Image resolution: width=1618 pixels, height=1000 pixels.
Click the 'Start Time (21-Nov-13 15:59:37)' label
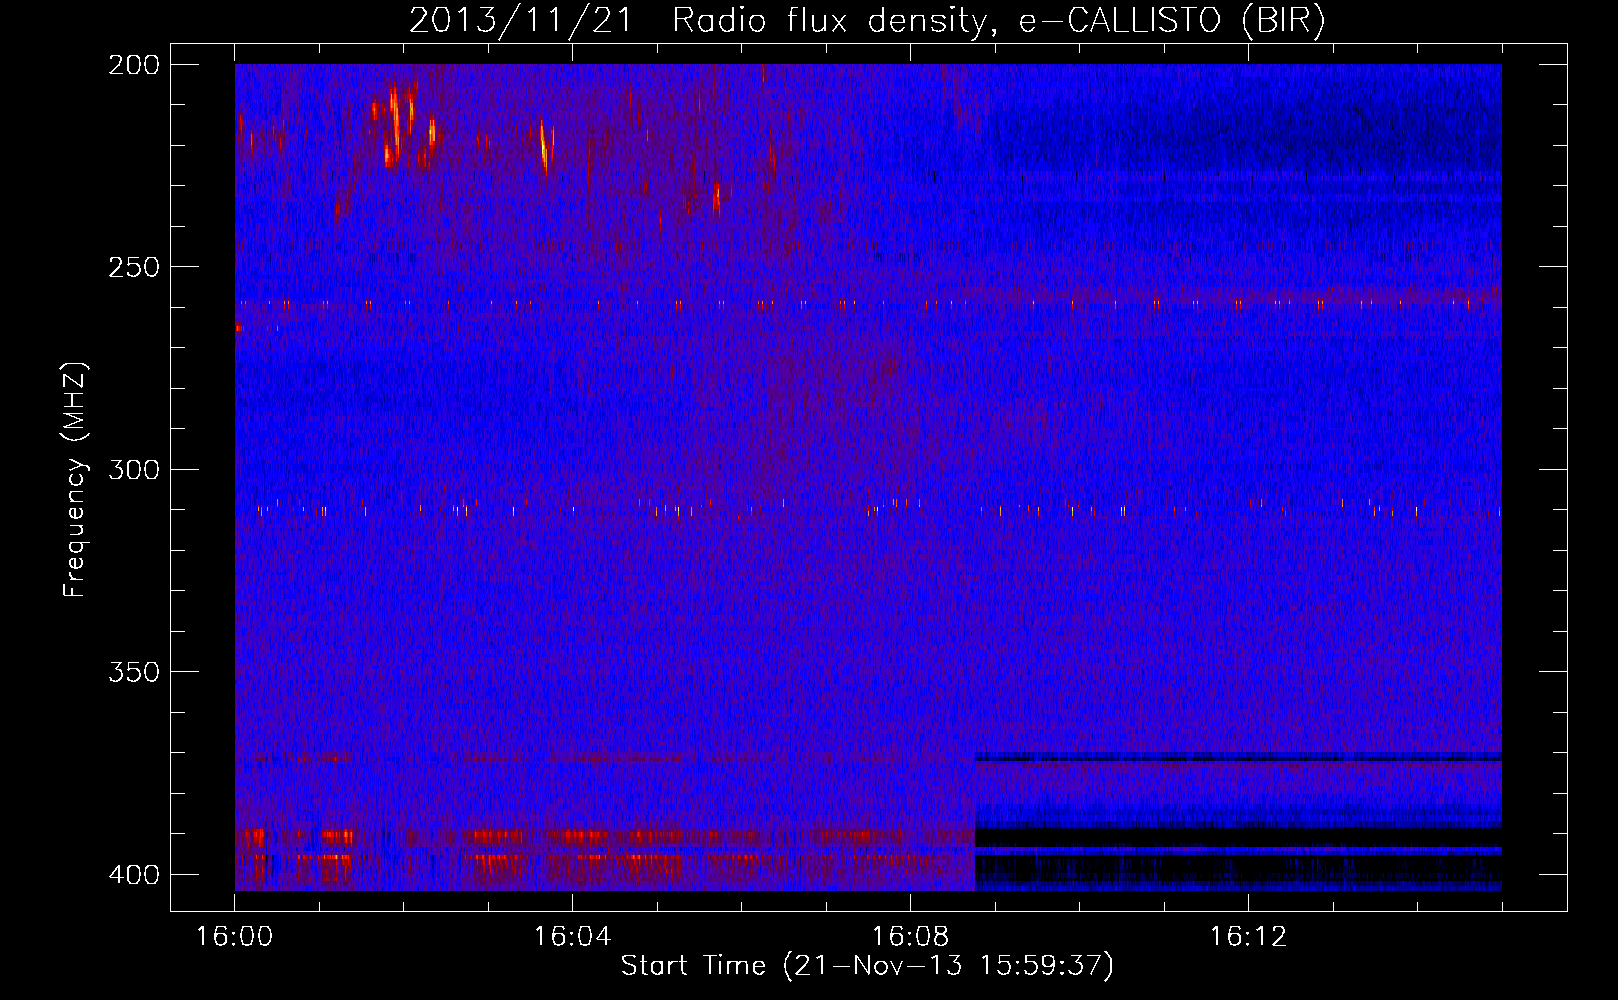(x=867, y=966)
